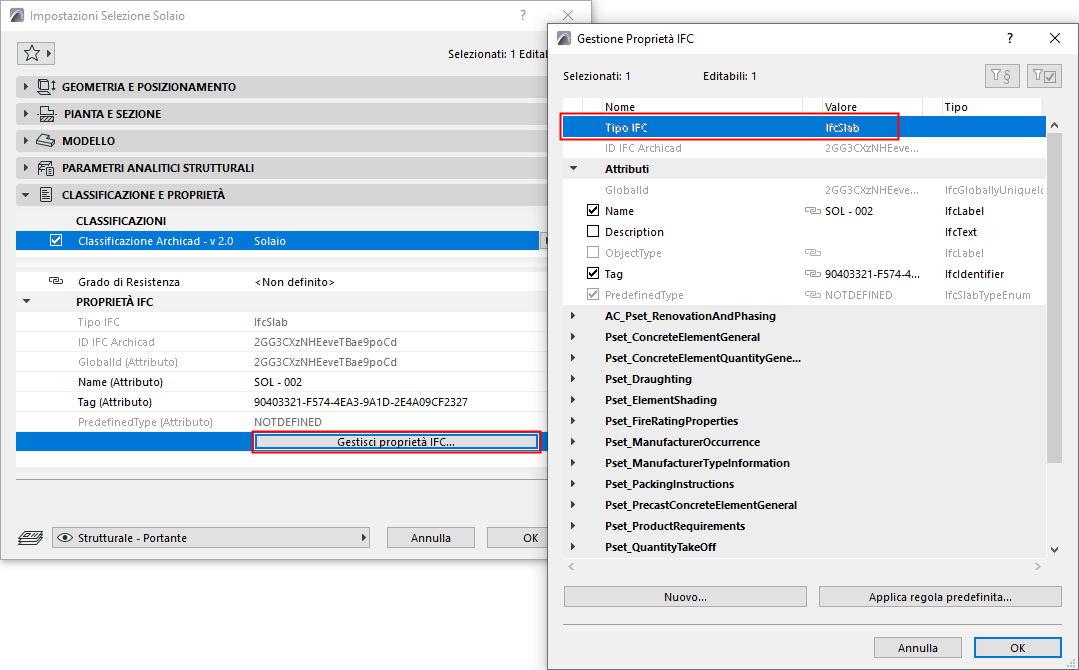Click the help question mark in Impostazioni Selezione Solaio

click(523, 15)
